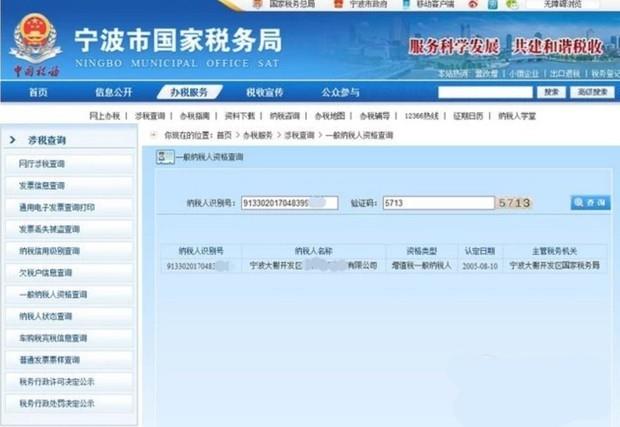Click 办税服务 in the breadcrumb
The image size is (620, 427).
pyautogui.click(x=258, y=135)
